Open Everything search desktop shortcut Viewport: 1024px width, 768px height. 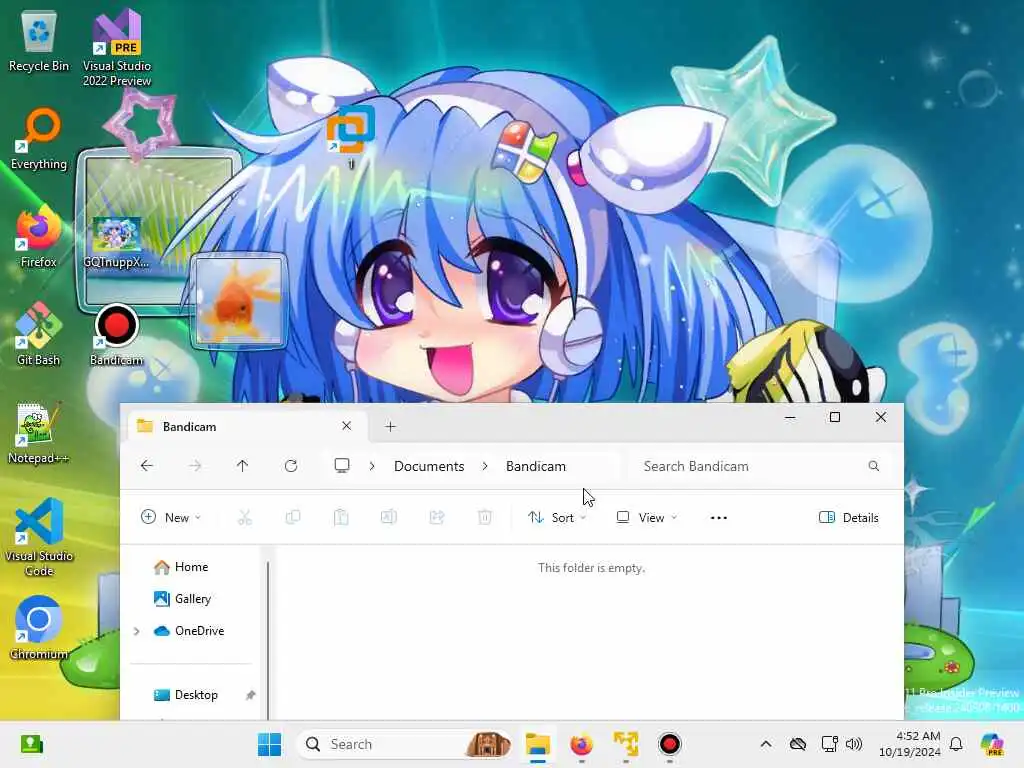click(39, 140)
